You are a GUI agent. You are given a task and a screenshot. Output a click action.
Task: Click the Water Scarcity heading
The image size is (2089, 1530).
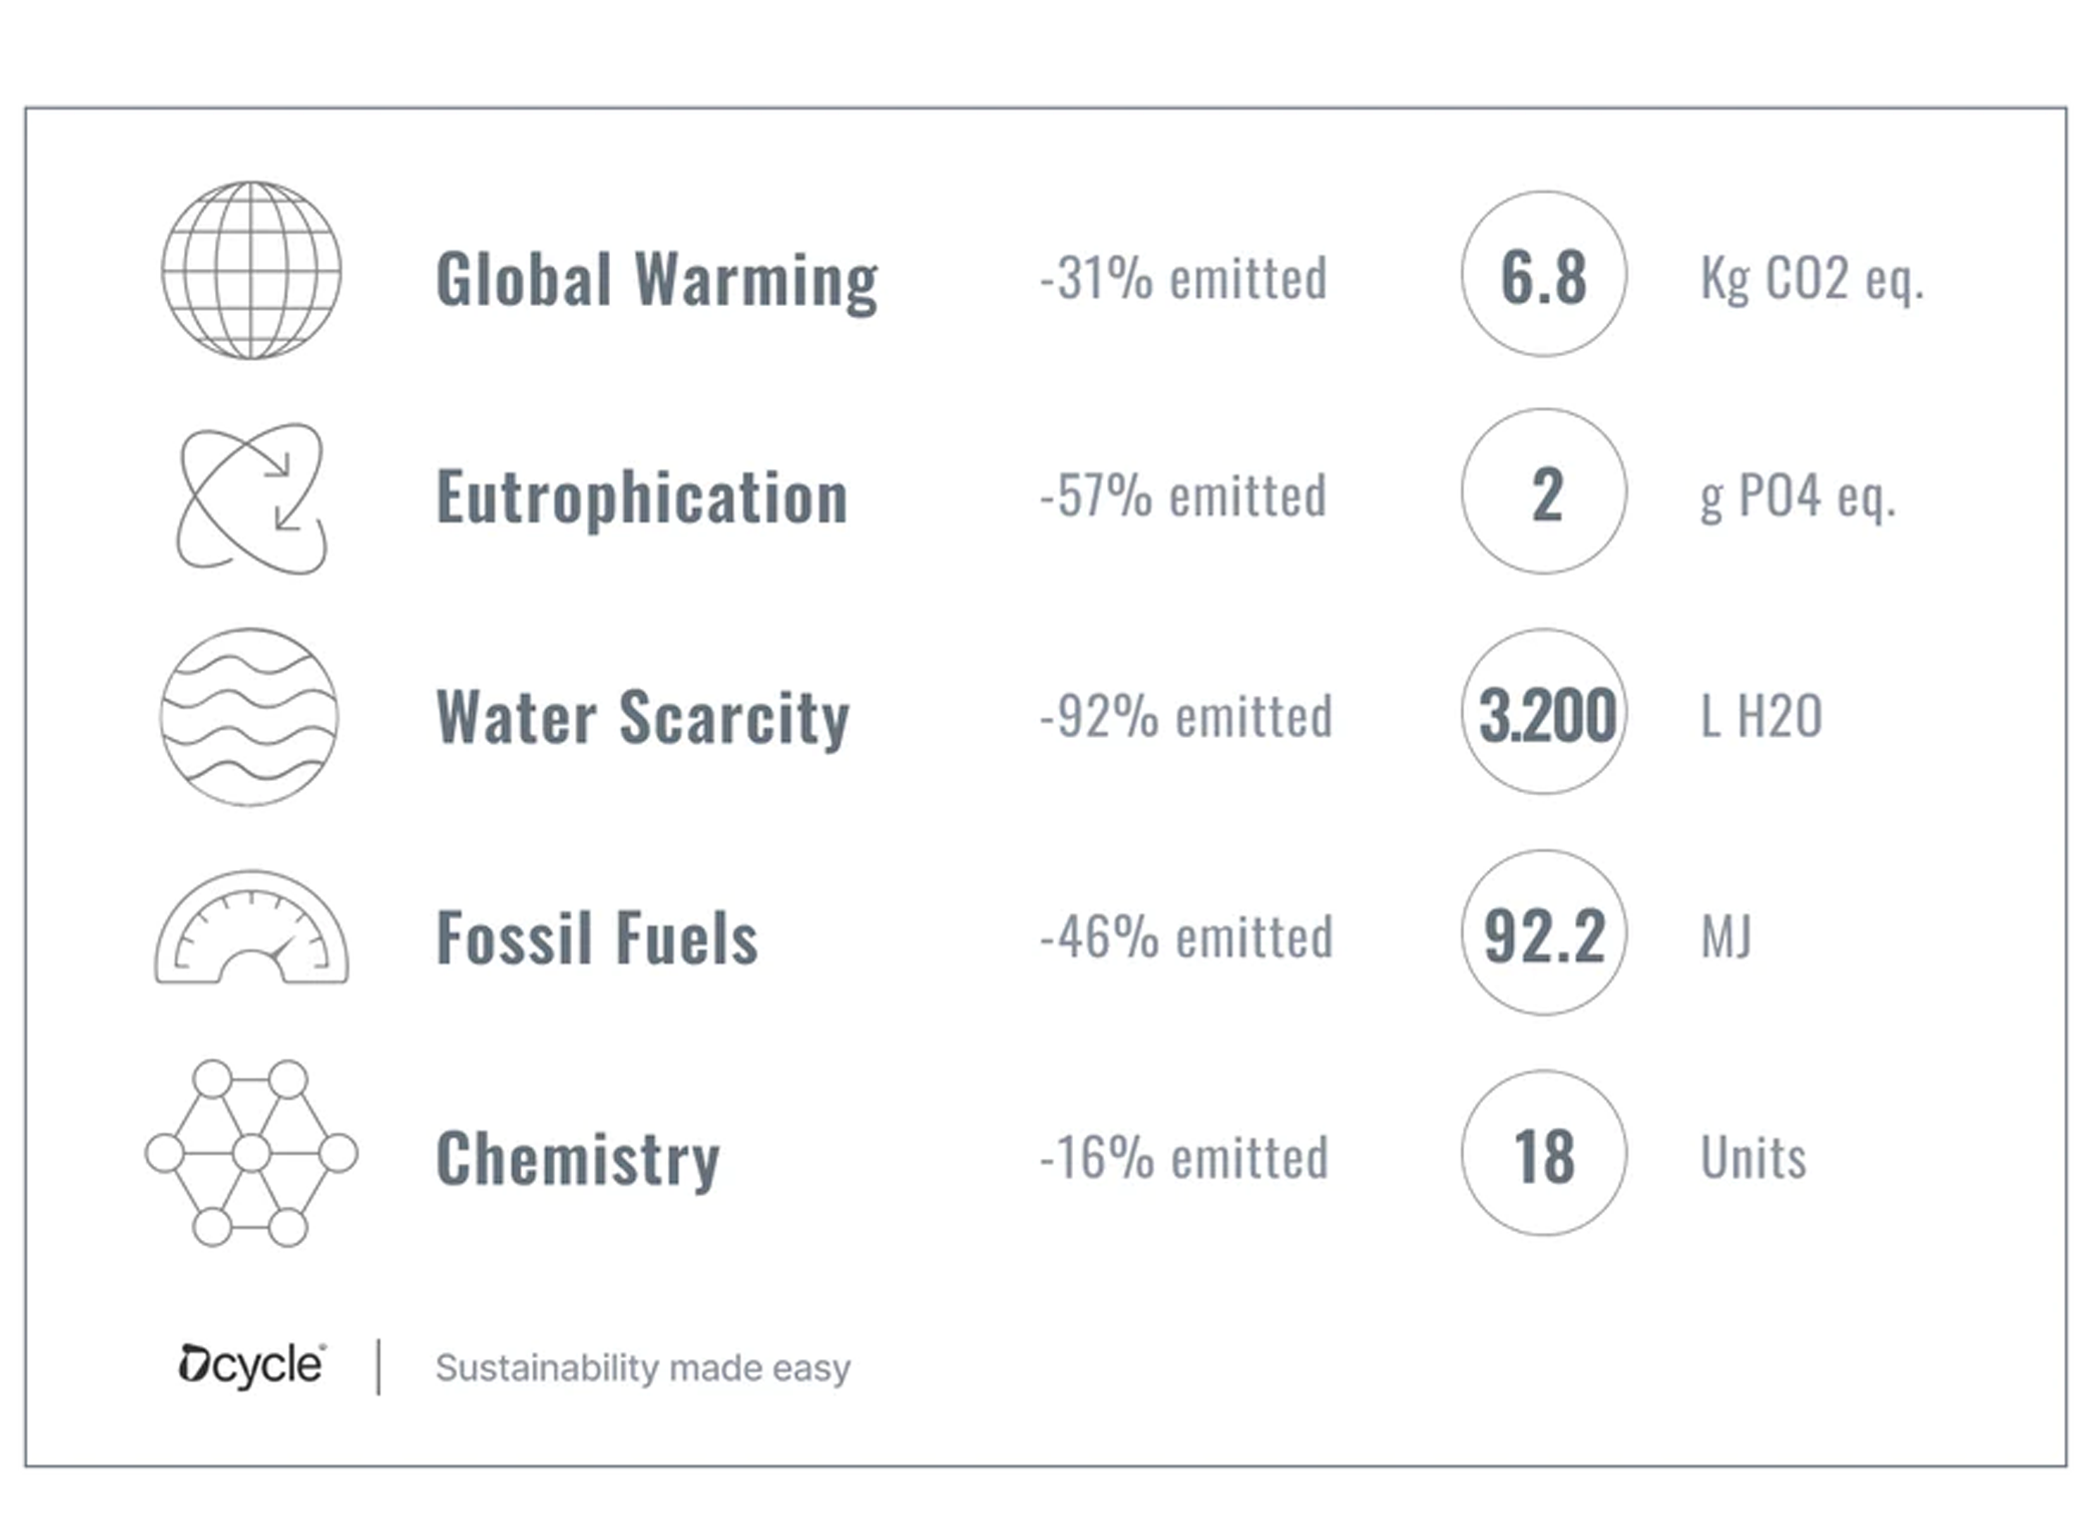click(x=643, y=717)
